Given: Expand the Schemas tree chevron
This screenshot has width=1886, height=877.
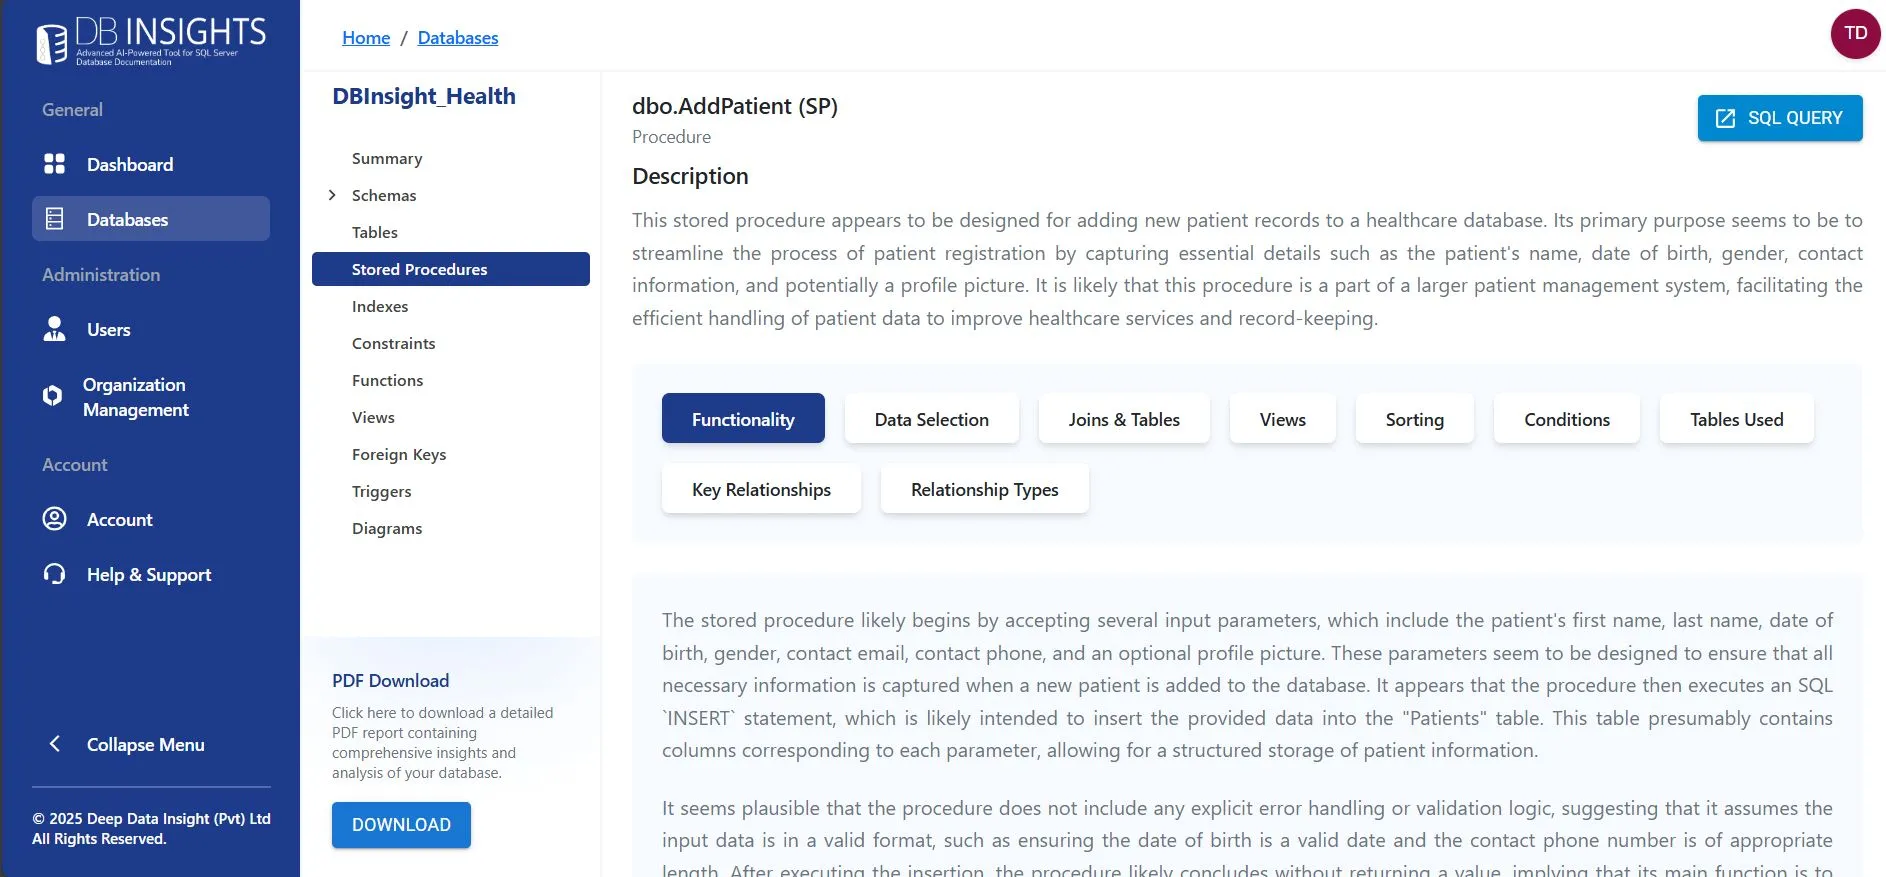Looking at the screenshot, I should coord(332,195).
